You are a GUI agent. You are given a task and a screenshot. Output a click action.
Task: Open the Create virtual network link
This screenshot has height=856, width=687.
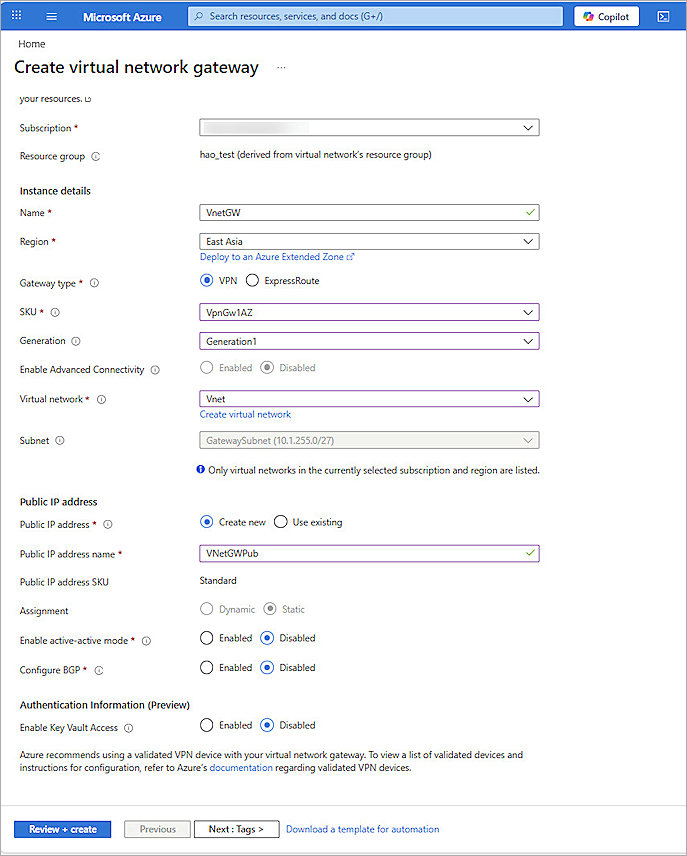pos(245,414)
